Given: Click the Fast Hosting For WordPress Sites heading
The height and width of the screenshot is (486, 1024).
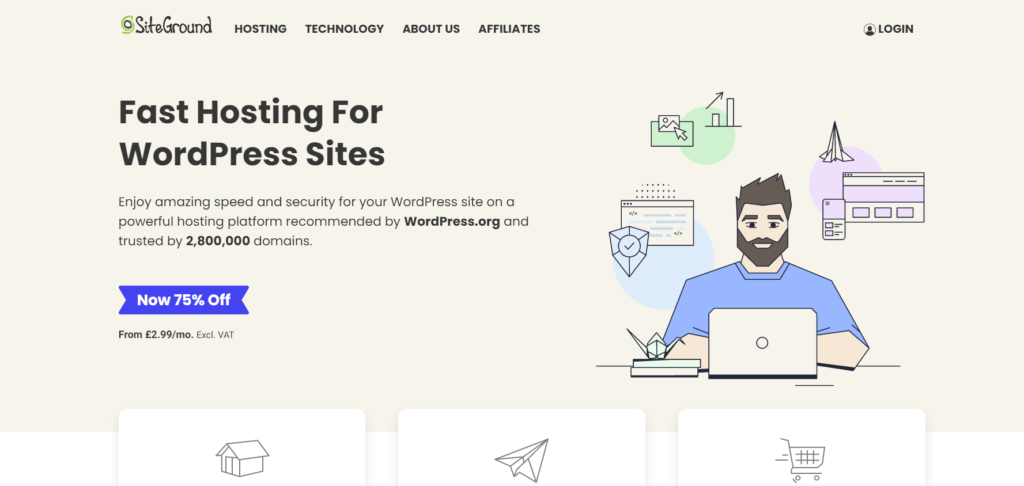Looking at the screenshot, I should tap(251, 133).
